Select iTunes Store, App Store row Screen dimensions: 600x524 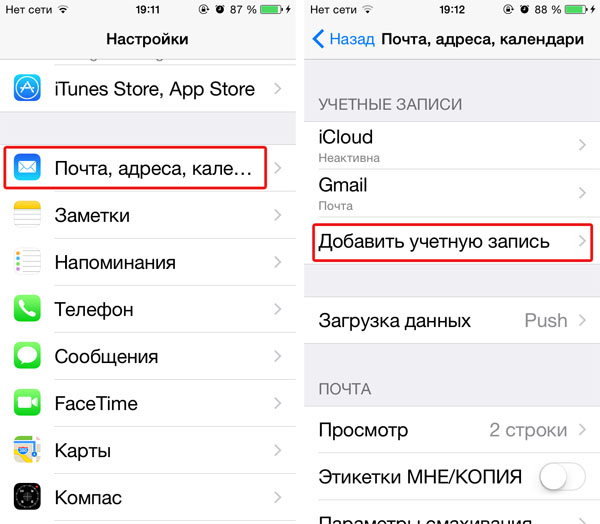[148, 89]
